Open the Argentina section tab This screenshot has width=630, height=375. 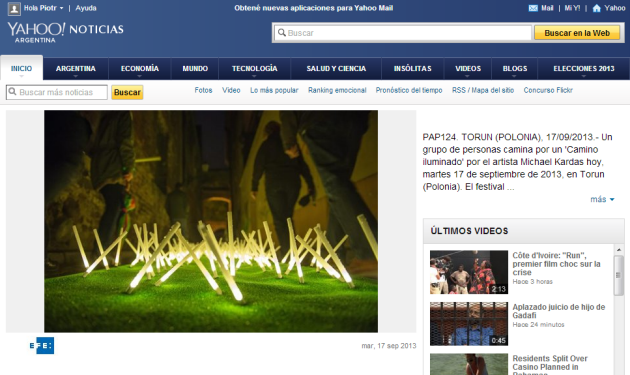76,68
